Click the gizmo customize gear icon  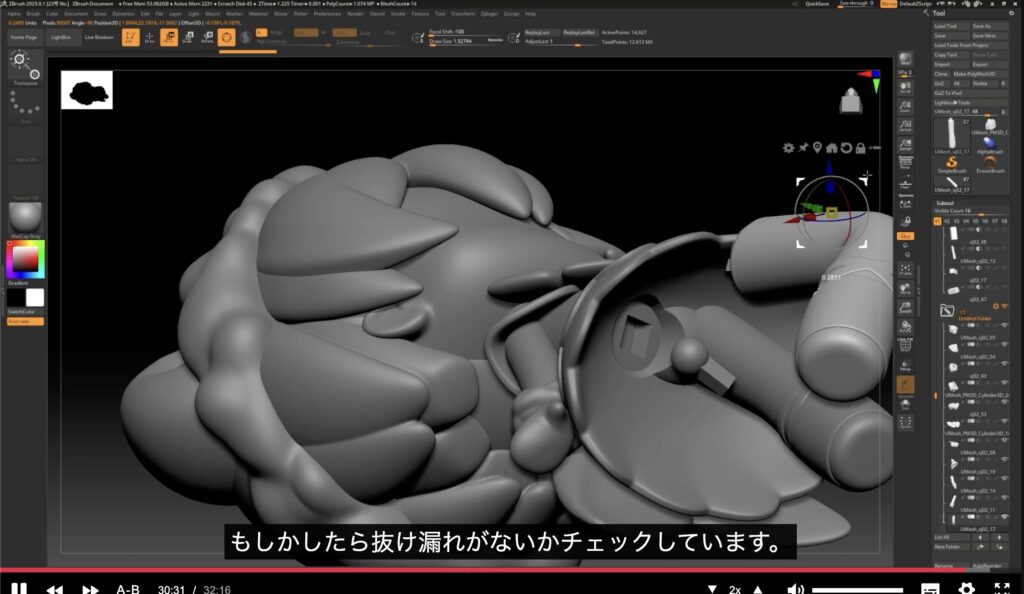coord(788,148)
